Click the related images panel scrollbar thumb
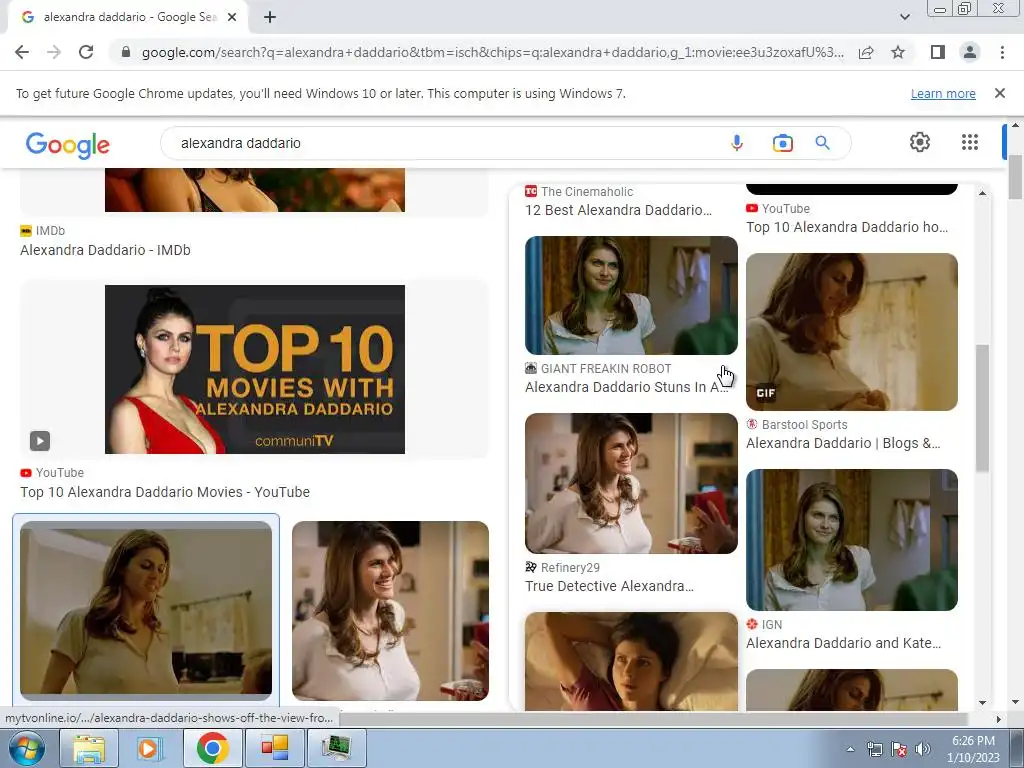Screen dimensions: 1024x768 pos(982,408)
